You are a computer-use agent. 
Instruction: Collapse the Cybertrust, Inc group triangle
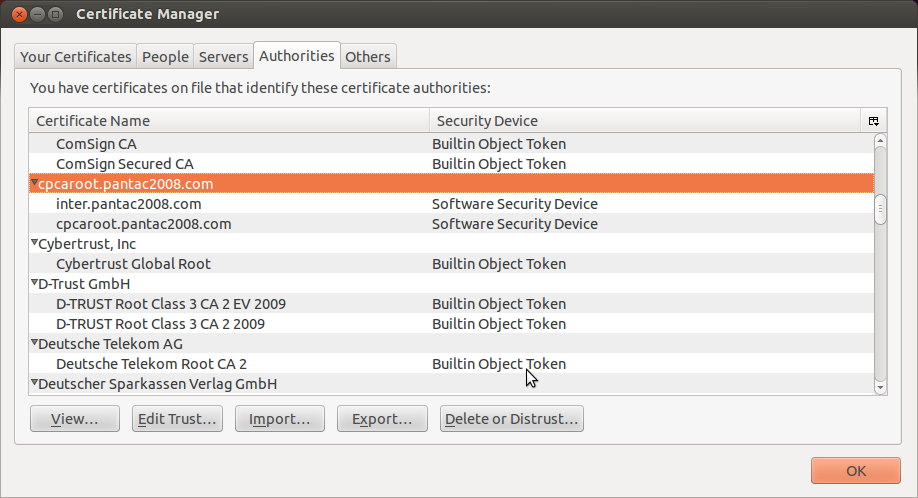pyautogui.click(x=34, y=243)
